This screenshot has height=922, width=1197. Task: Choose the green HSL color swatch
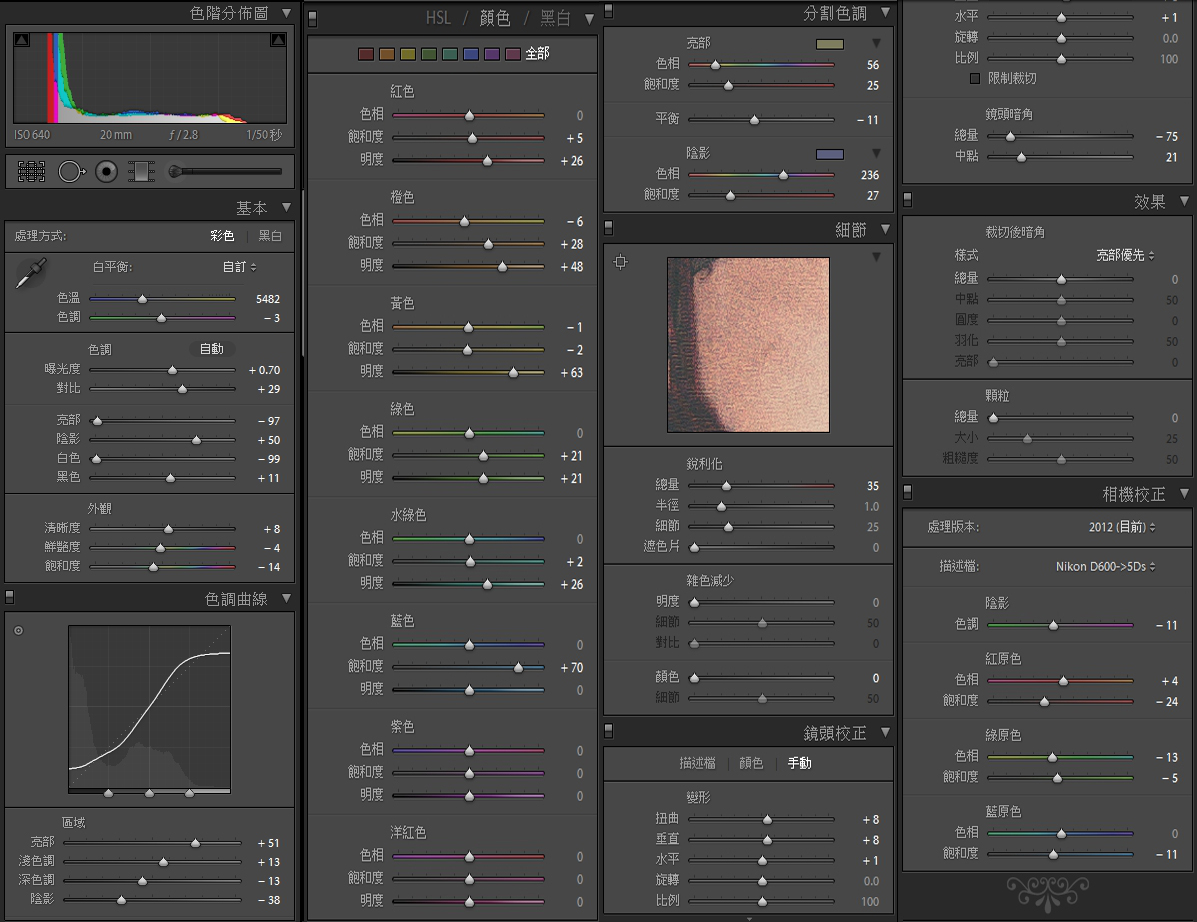[429, 54]
